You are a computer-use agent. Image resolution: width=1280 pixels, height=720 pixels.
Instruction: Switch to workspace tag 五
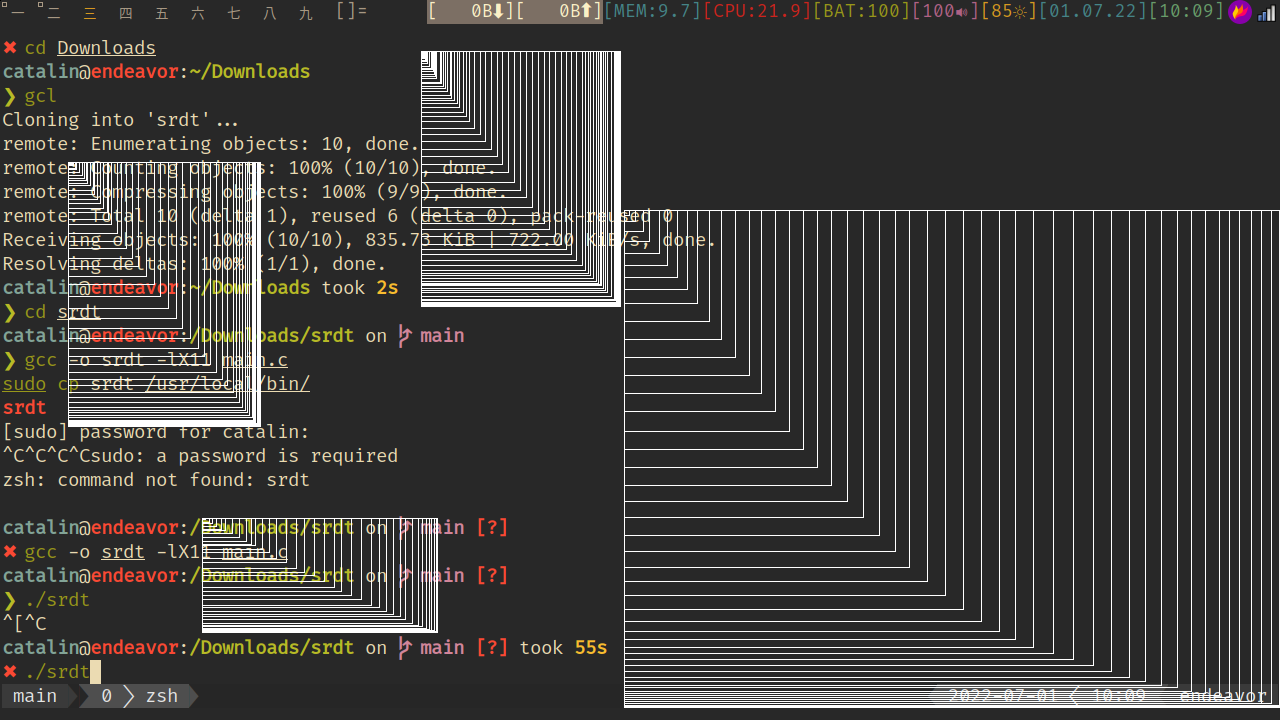coord(162,12)
